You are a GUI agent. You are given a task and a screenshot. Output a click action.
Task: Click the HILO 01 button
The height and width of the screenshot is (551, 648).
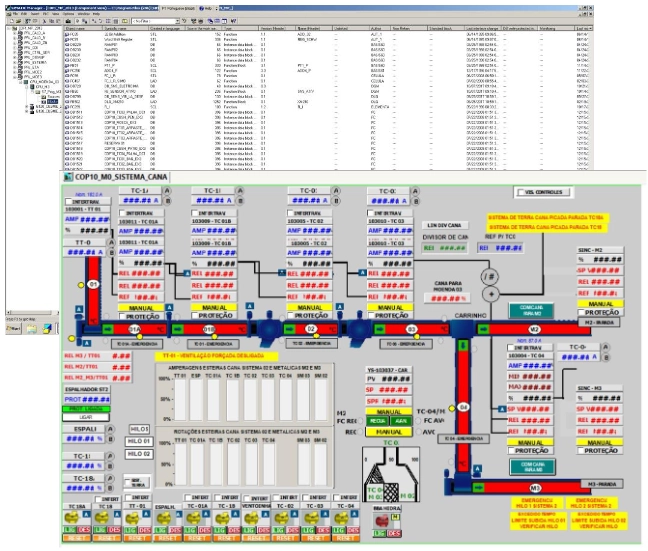point(139,441)
